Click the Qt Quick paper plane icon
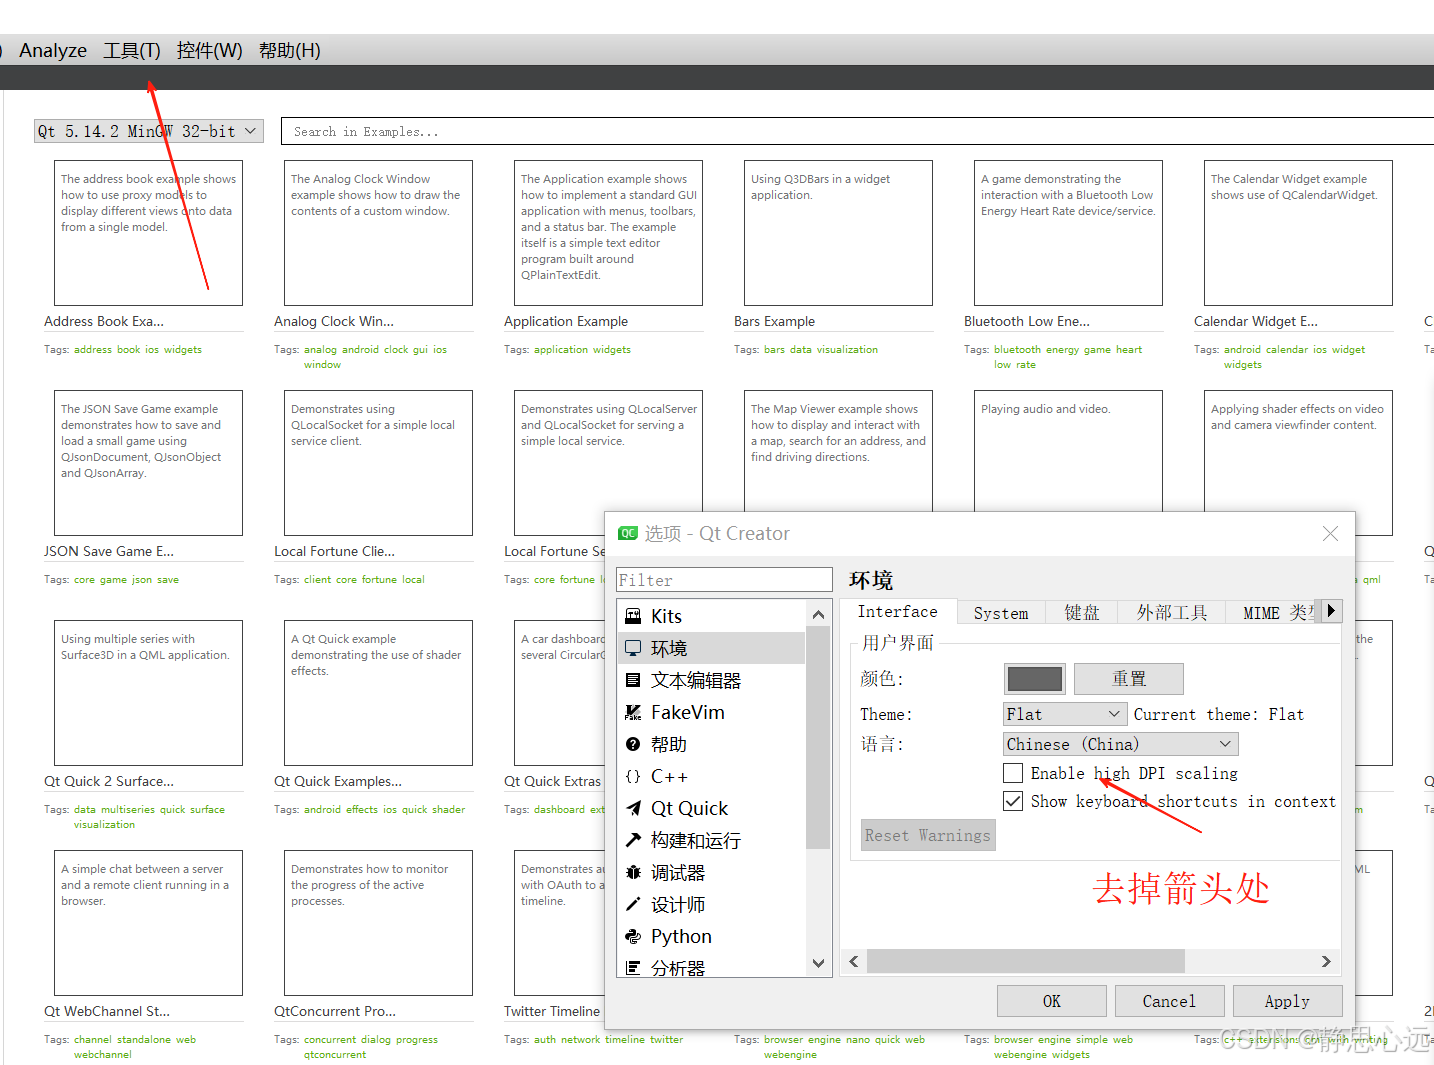 point(633,808)
